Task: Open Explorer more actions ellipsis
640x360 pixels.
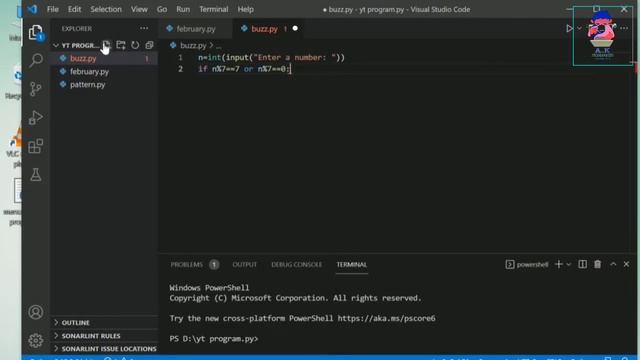Action: [x=144, y=28]
